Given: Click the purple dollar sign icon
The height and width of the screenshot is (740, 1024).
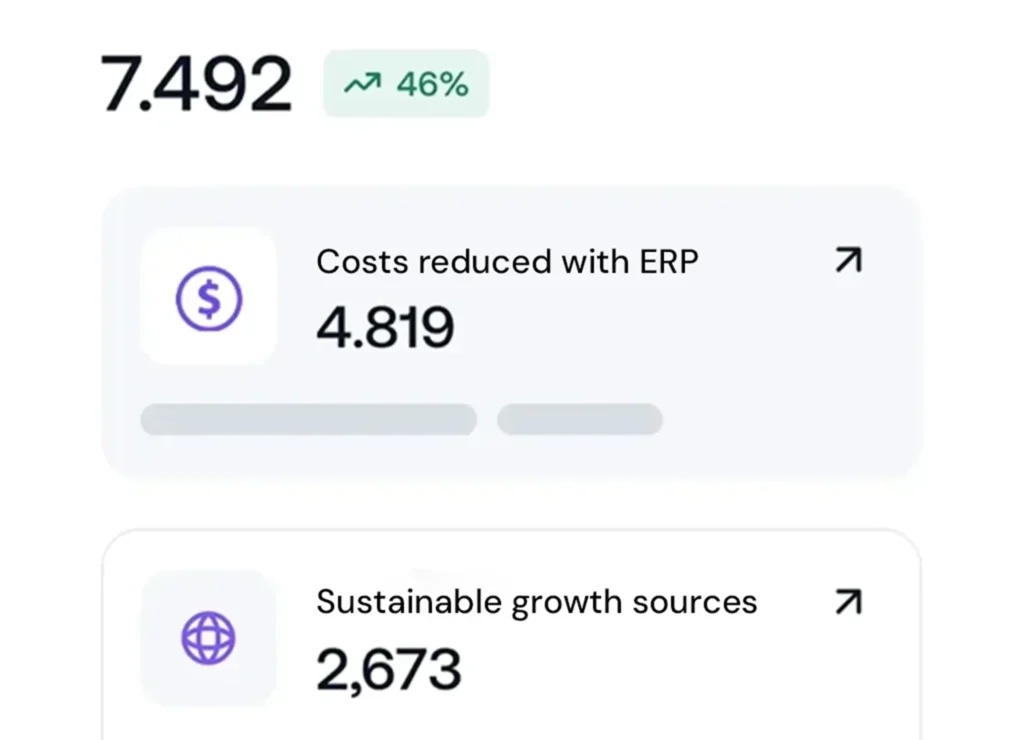Looking at the screenshot, I should point(209,298).
